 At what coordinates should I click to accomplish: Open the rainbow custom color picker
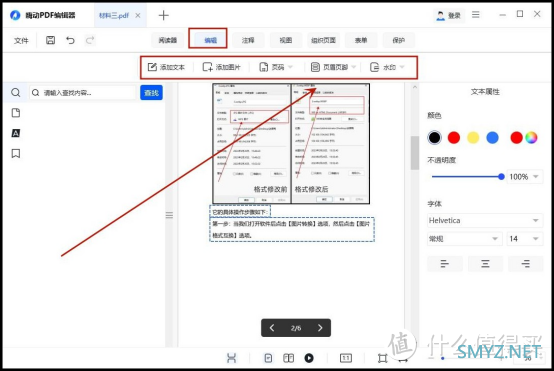point(531,137)
